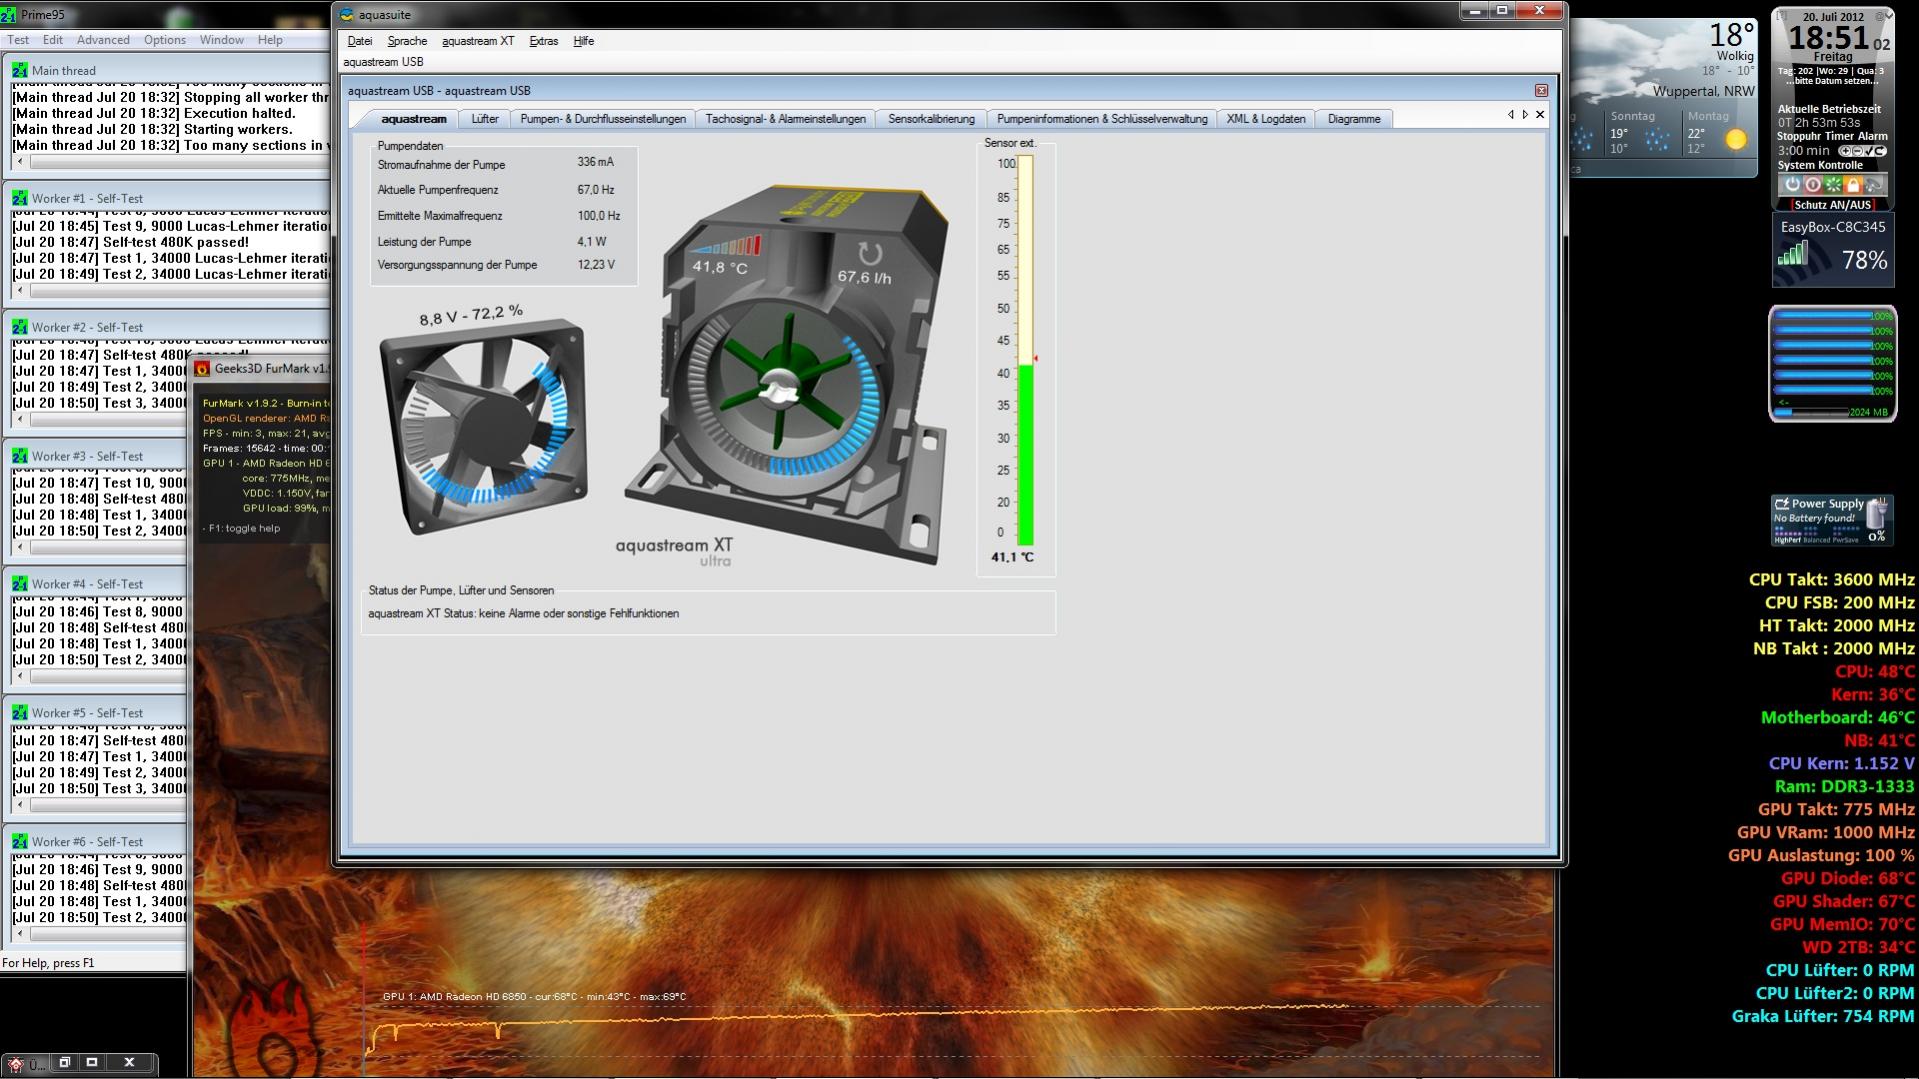The width and height of the screenshot is (1919, 1079).
Task: Click the timer plus button
Action: pos(1846,151)
